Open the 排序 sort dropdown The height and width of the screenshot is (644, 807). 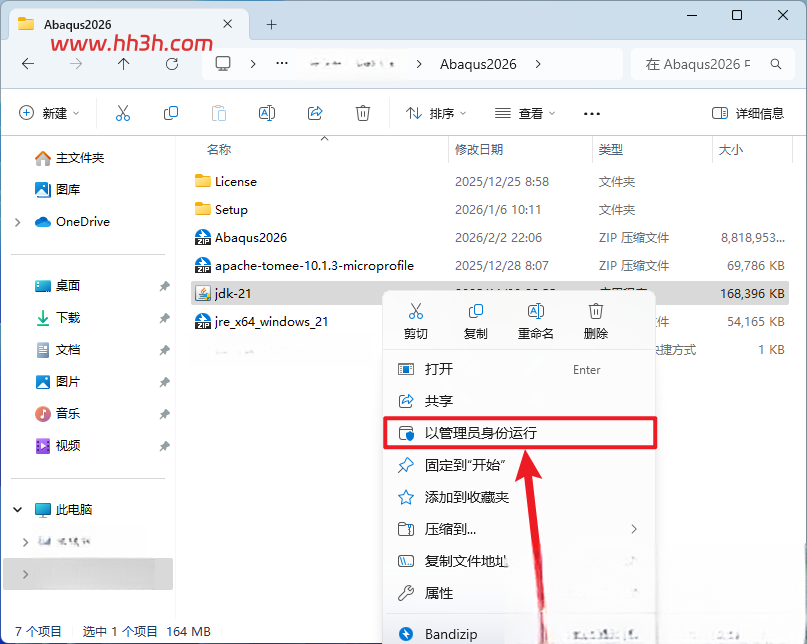(435, 113)
